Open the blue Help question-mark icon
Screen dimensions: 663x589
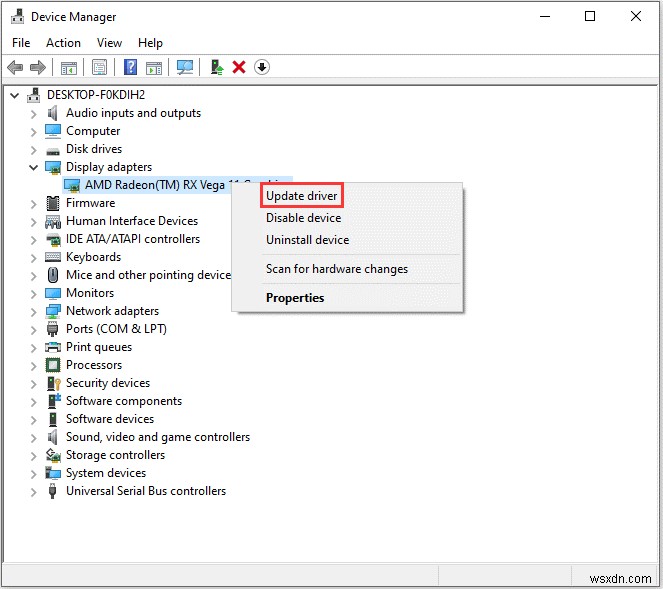(130, 67)
